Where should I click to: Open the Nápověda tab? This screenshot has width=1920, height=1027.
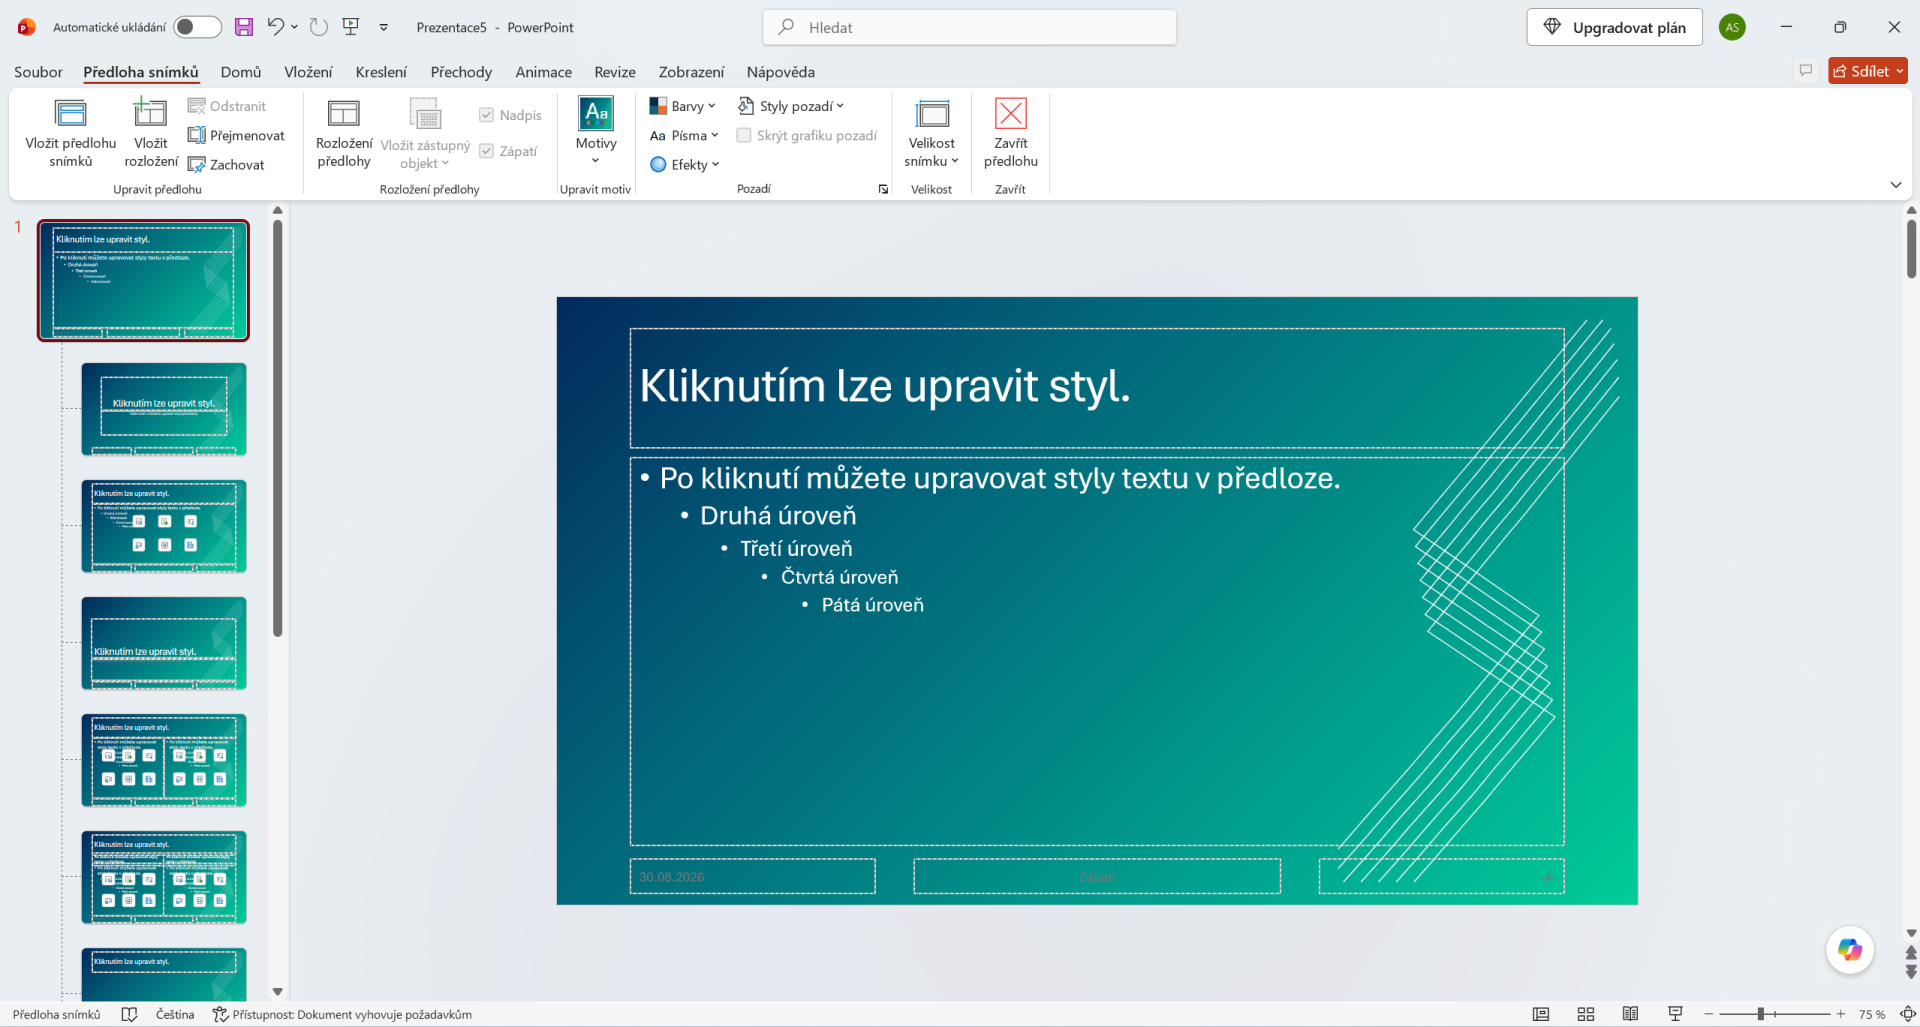click(x=781, y=72)
